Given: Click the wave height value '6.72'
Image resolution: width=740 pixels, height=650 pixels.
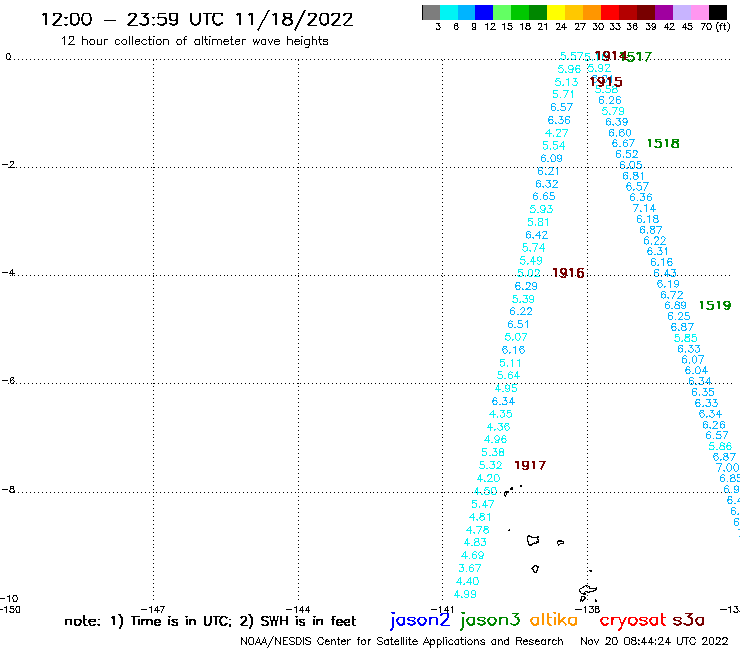Looking at the screenshot, I should click(x=672, y=295).
